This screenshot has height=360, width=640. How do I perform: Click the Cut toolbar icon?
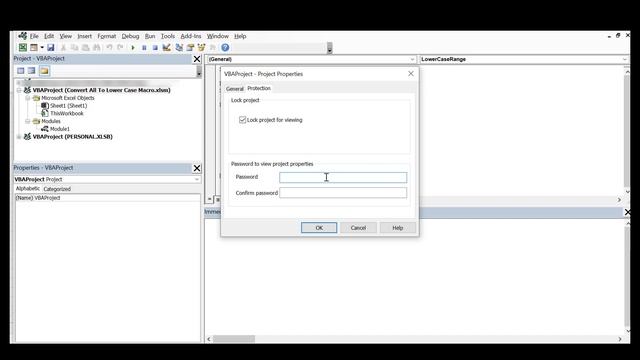pyautogui.click(x=63, y=48)
